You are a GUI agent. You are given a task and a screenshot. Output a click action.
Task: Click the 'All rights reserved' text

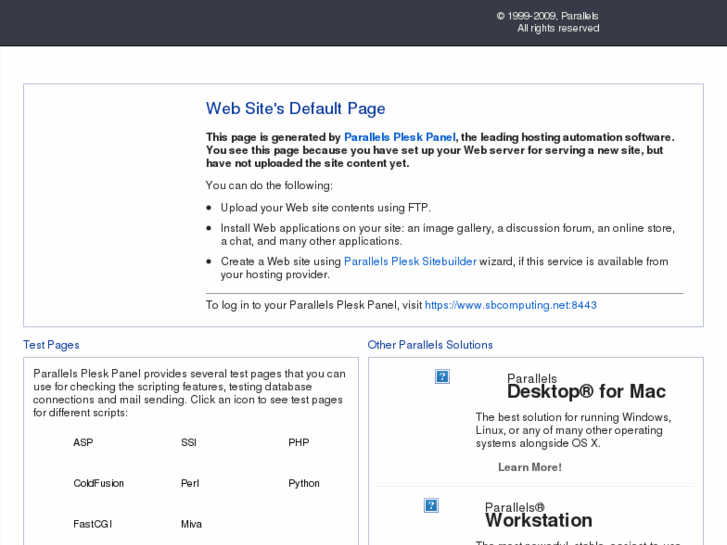tap(558, 28)
